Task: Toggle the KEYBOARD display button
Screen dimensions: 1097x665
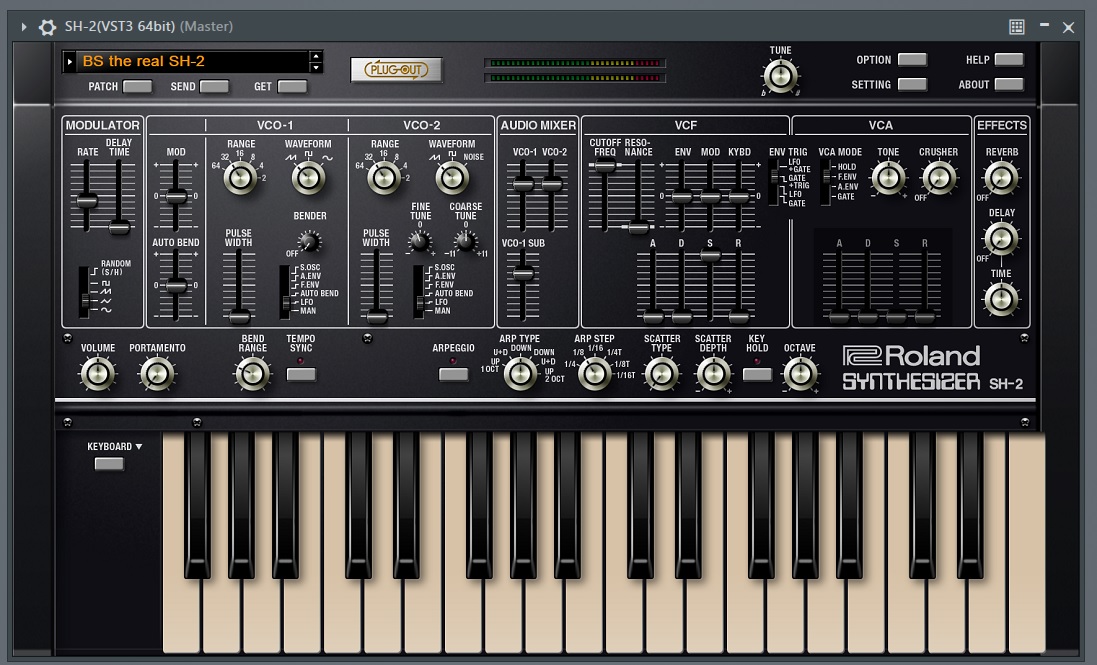Action: (x=109, y=464)
